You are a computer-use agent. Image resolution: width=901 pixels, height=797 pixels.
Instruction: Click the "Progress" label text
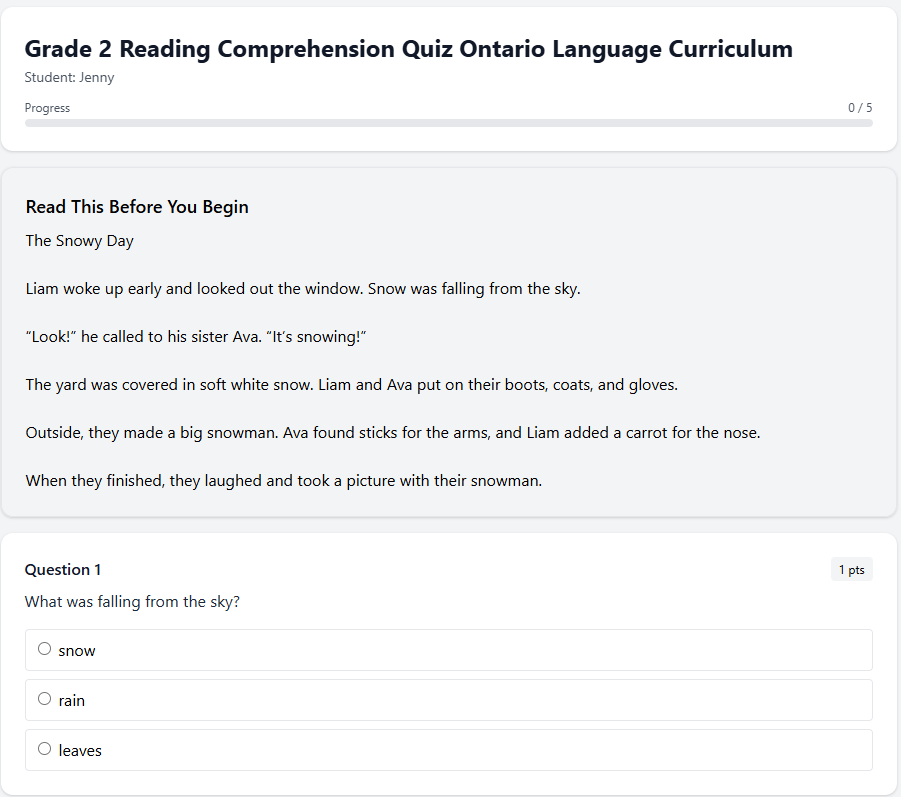point(47,107)
